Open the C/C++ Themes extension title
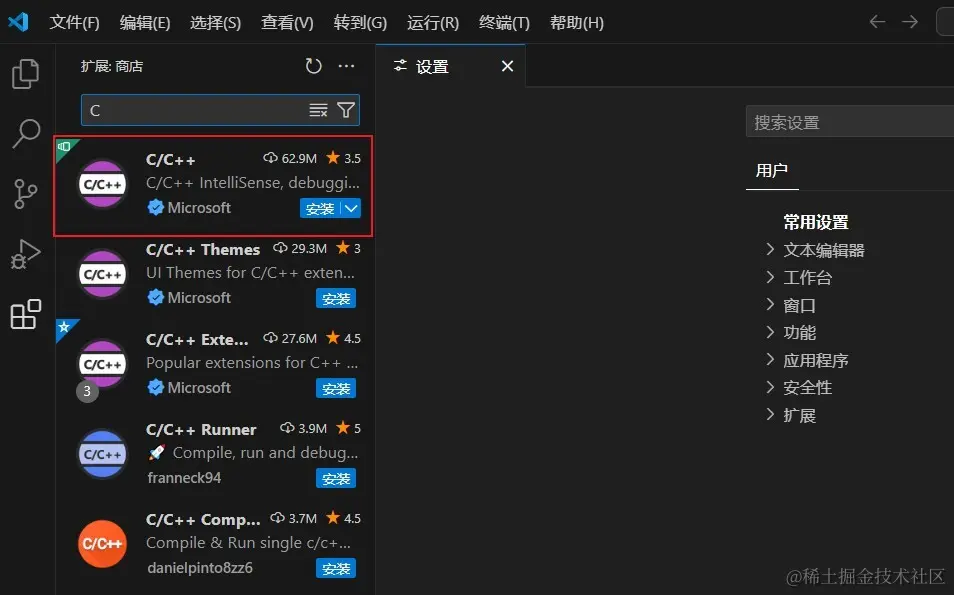This screenshot has height=595, width=954. (x=203, y=249)
